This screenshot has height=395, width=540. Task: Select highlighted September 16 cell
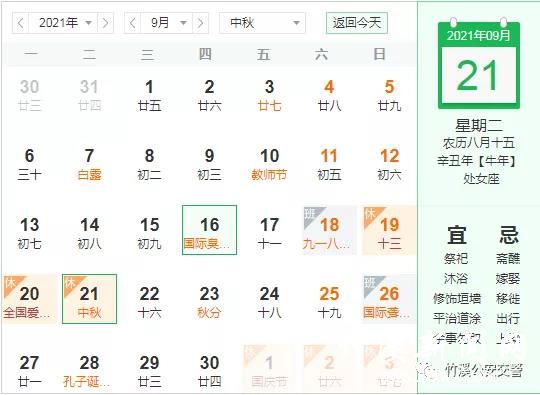209,230
